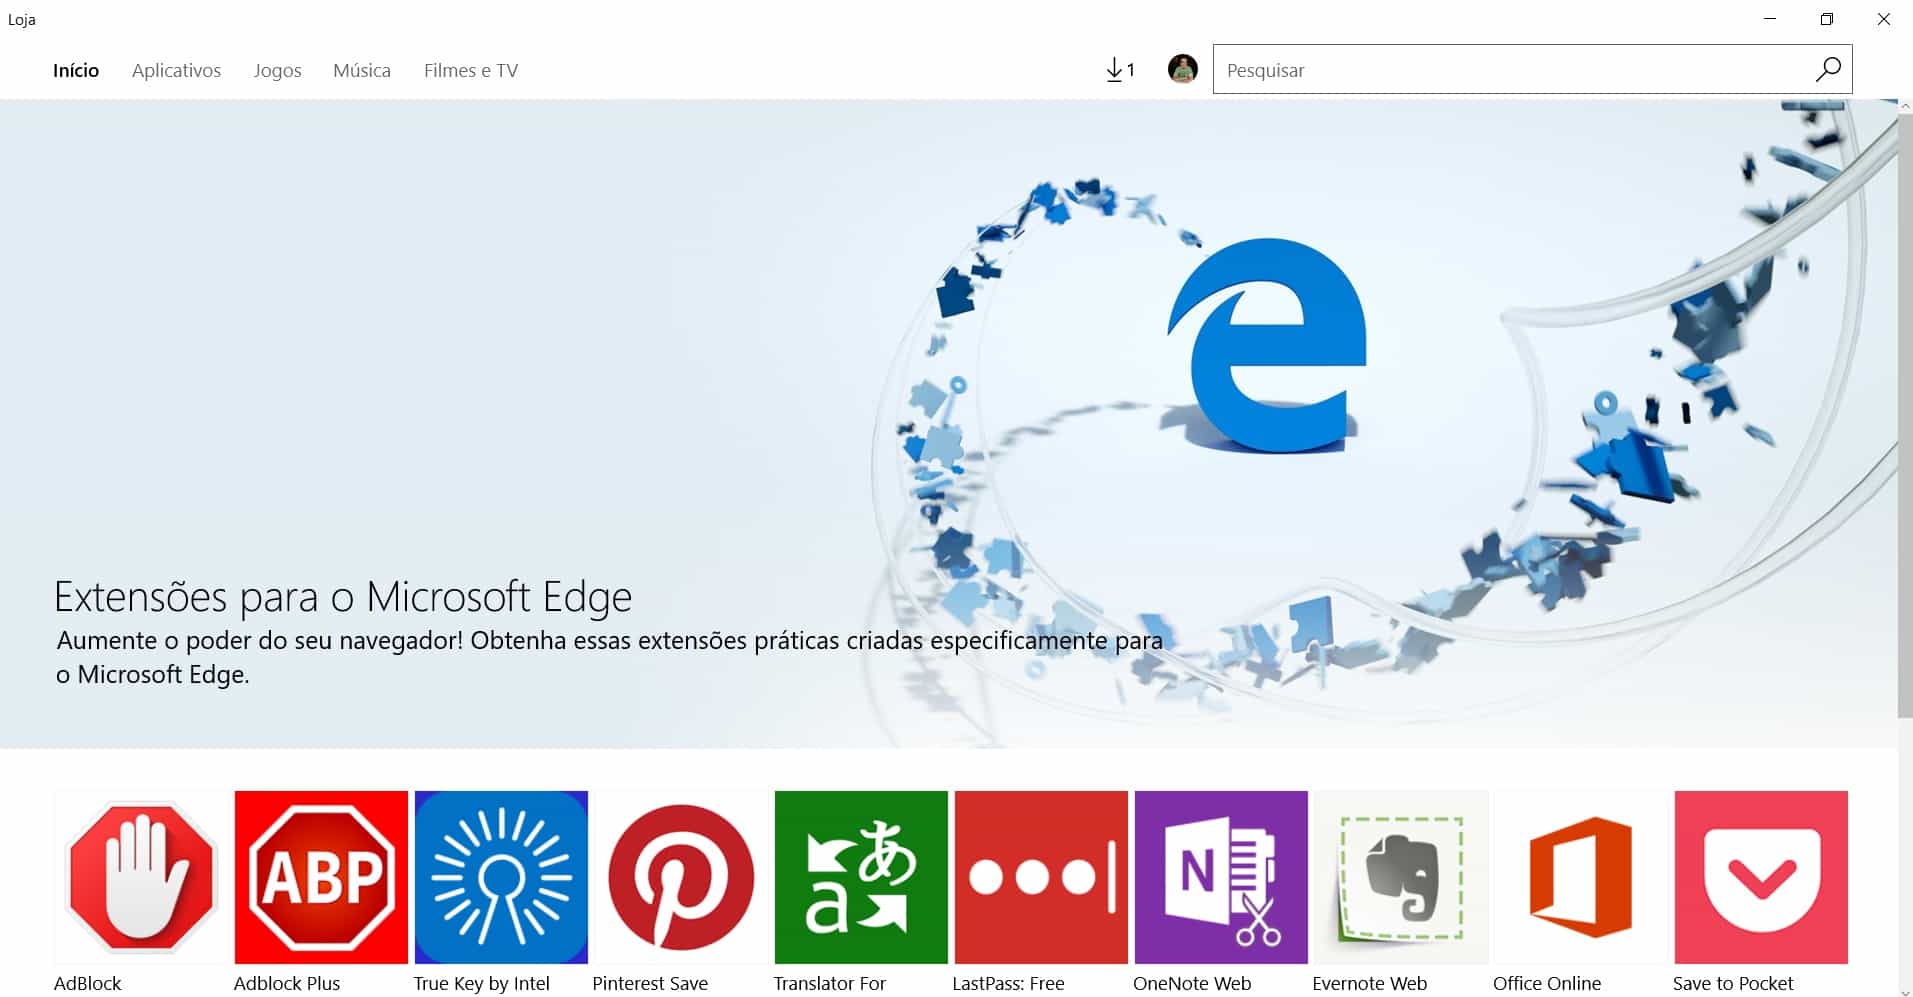Click the AdBlock text label

(x=87, y=983)
